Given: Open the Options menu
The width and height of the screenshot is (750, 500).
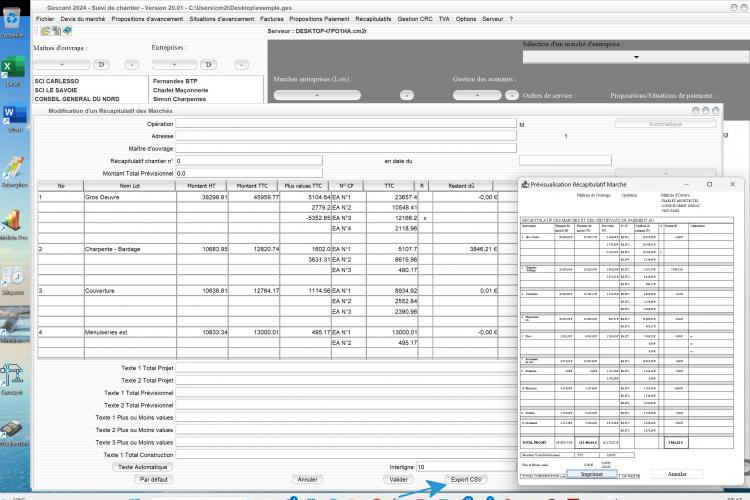Looking at the screenshot, I should pyautogui.click(x=465, y=19).
